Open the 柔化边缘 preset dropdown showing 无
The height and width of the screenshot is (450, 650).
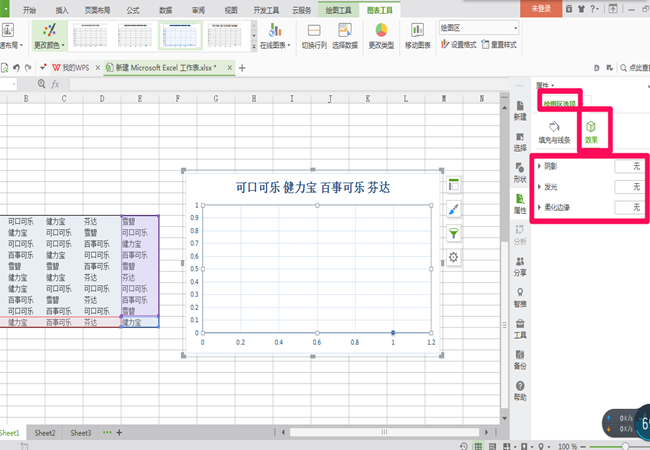tap(629, 207)
